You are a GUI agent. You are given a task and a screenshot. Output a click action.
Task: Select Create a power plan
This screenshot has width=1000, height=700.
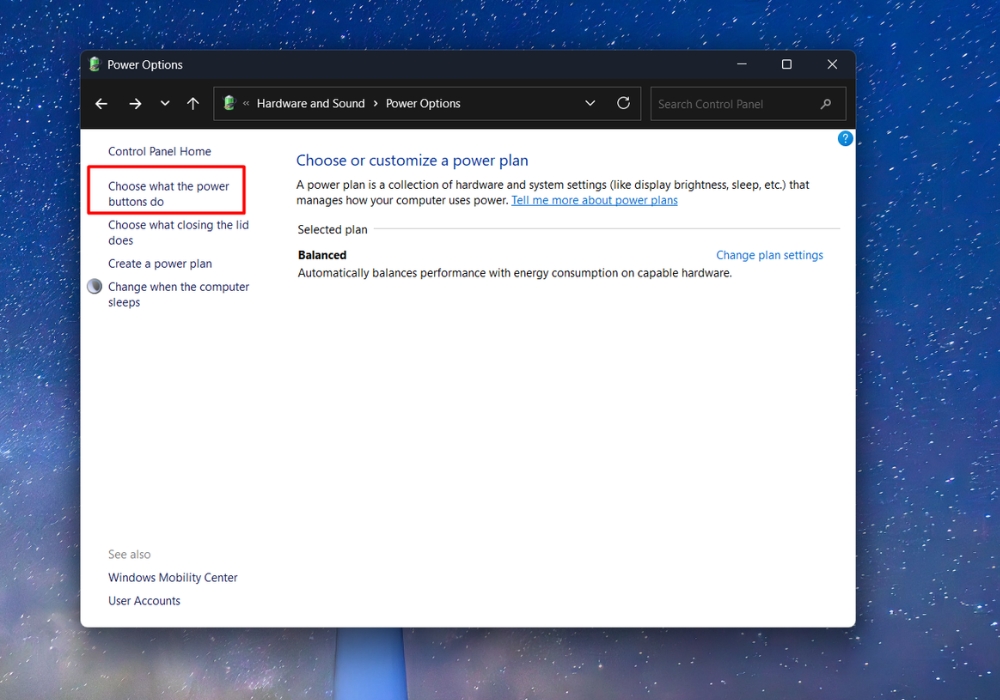[x=160, y=264]
